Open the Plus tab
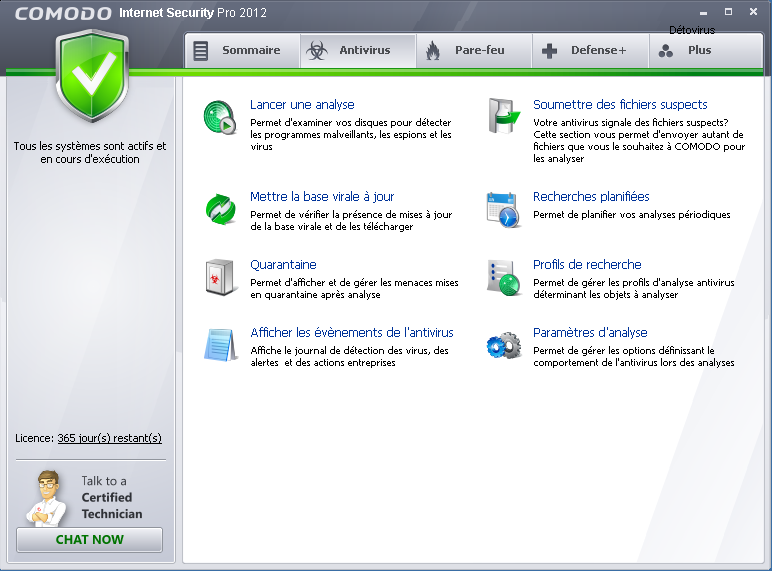The height and width of the screenshot is (571, 772). (706, 50)
